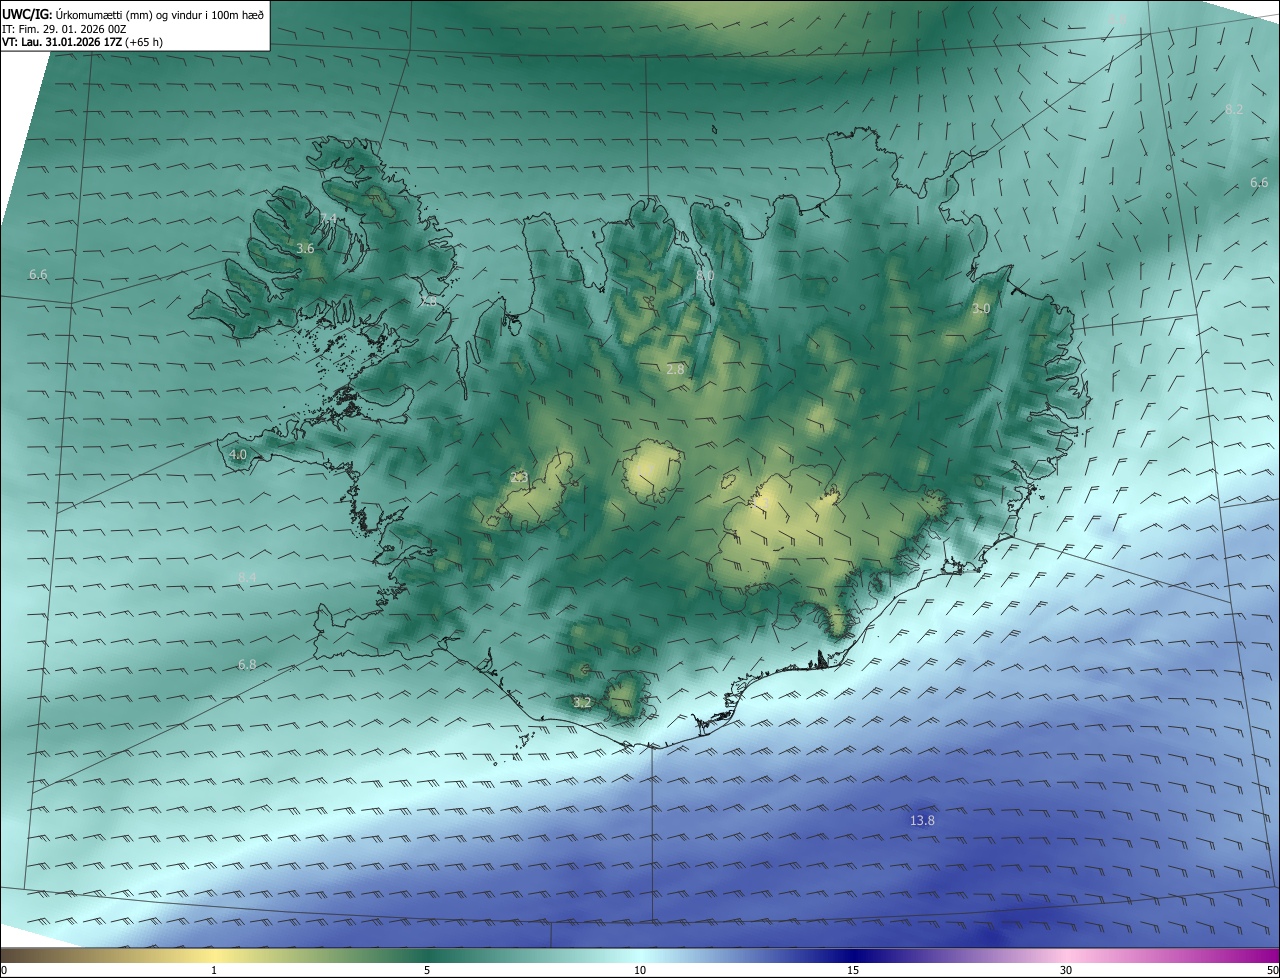
Task: Click the 13.8 value over the ocean
Action: click(922, 821)
